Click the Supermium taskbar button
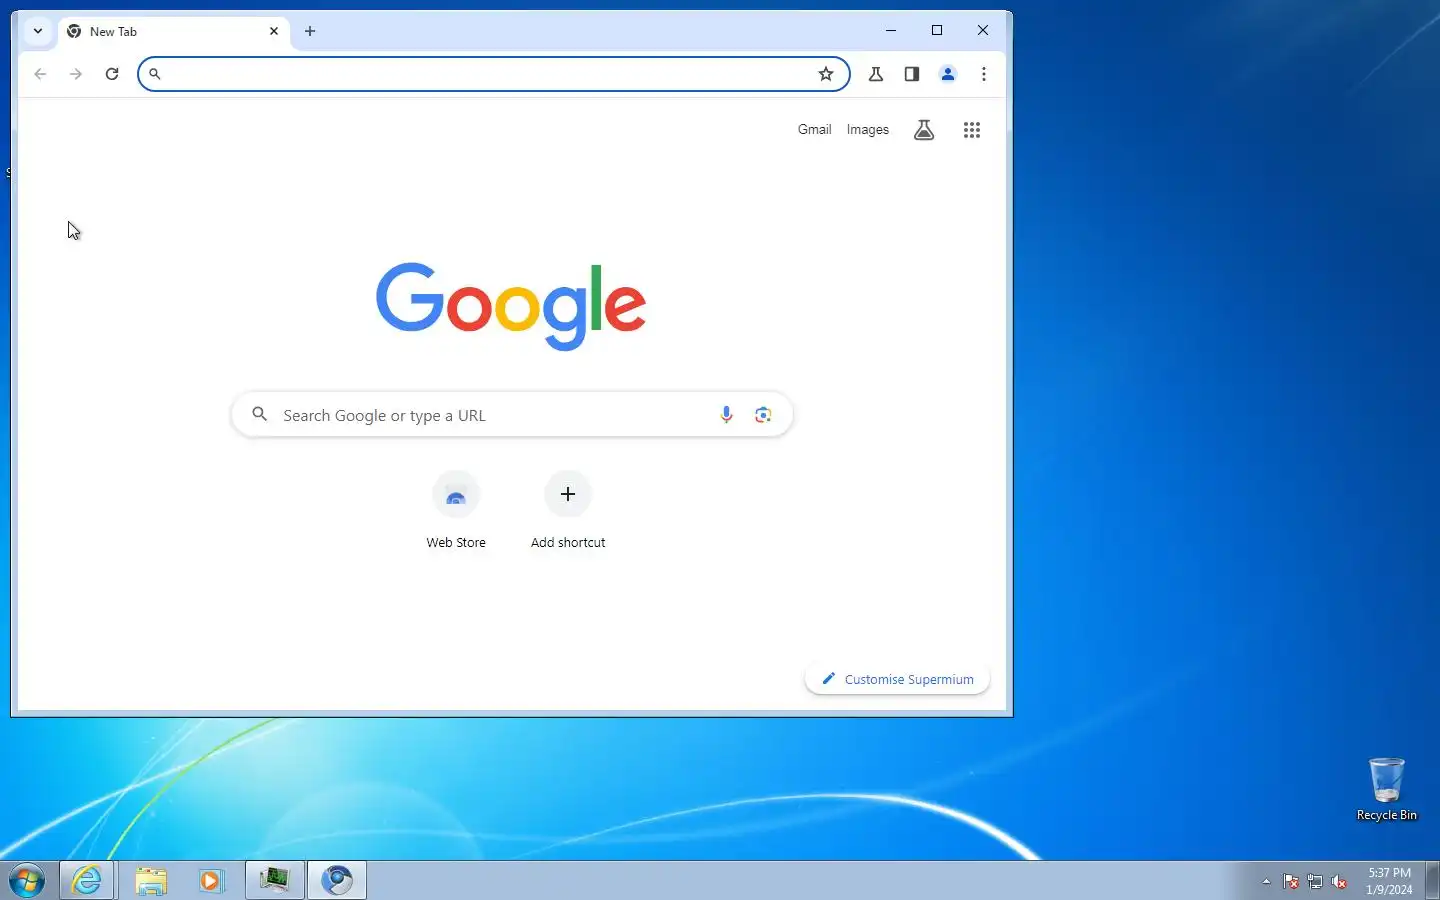 pos(337,880)
